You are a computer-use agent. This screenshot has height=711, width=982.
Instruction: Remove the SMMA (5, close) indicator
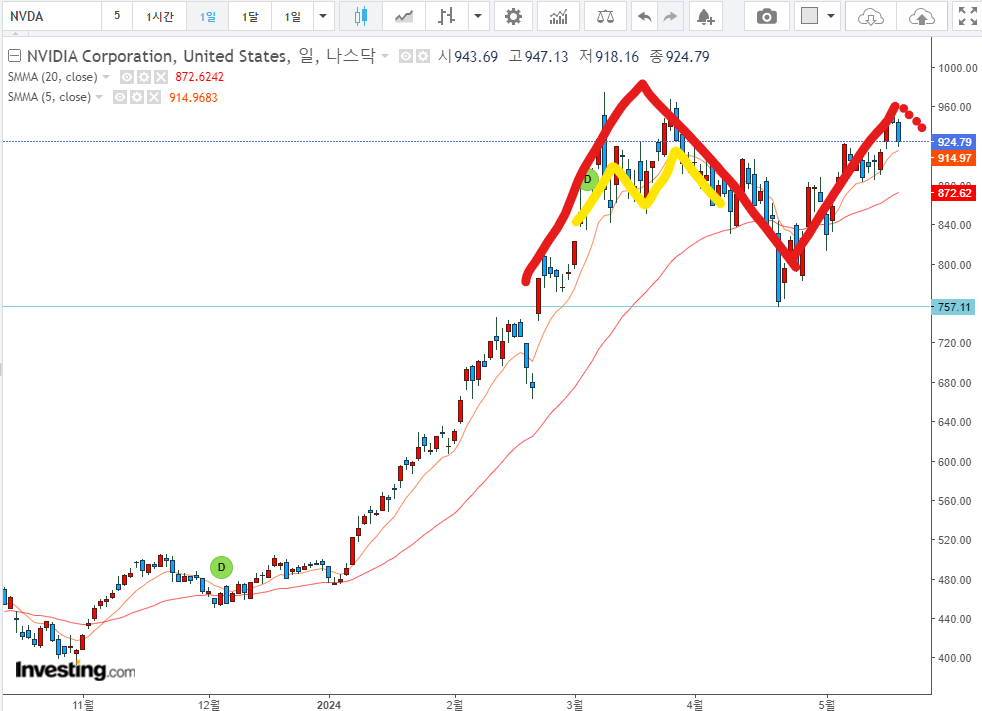154,98
